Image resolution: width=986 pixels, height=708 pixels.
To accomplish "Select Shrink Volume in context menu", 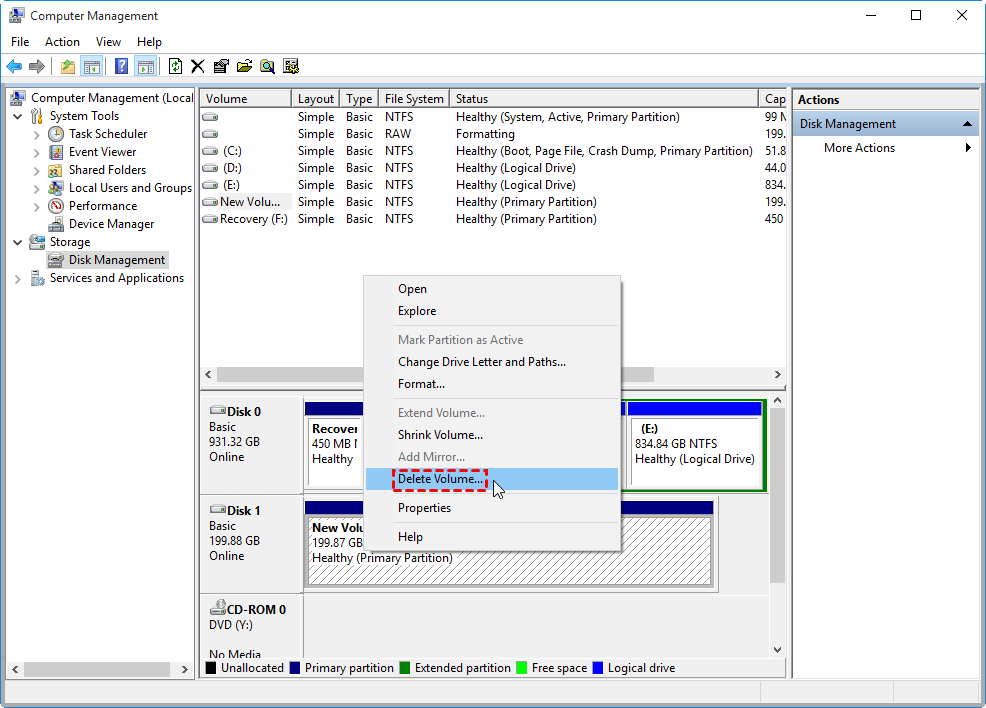I will [x=440, y=435].
